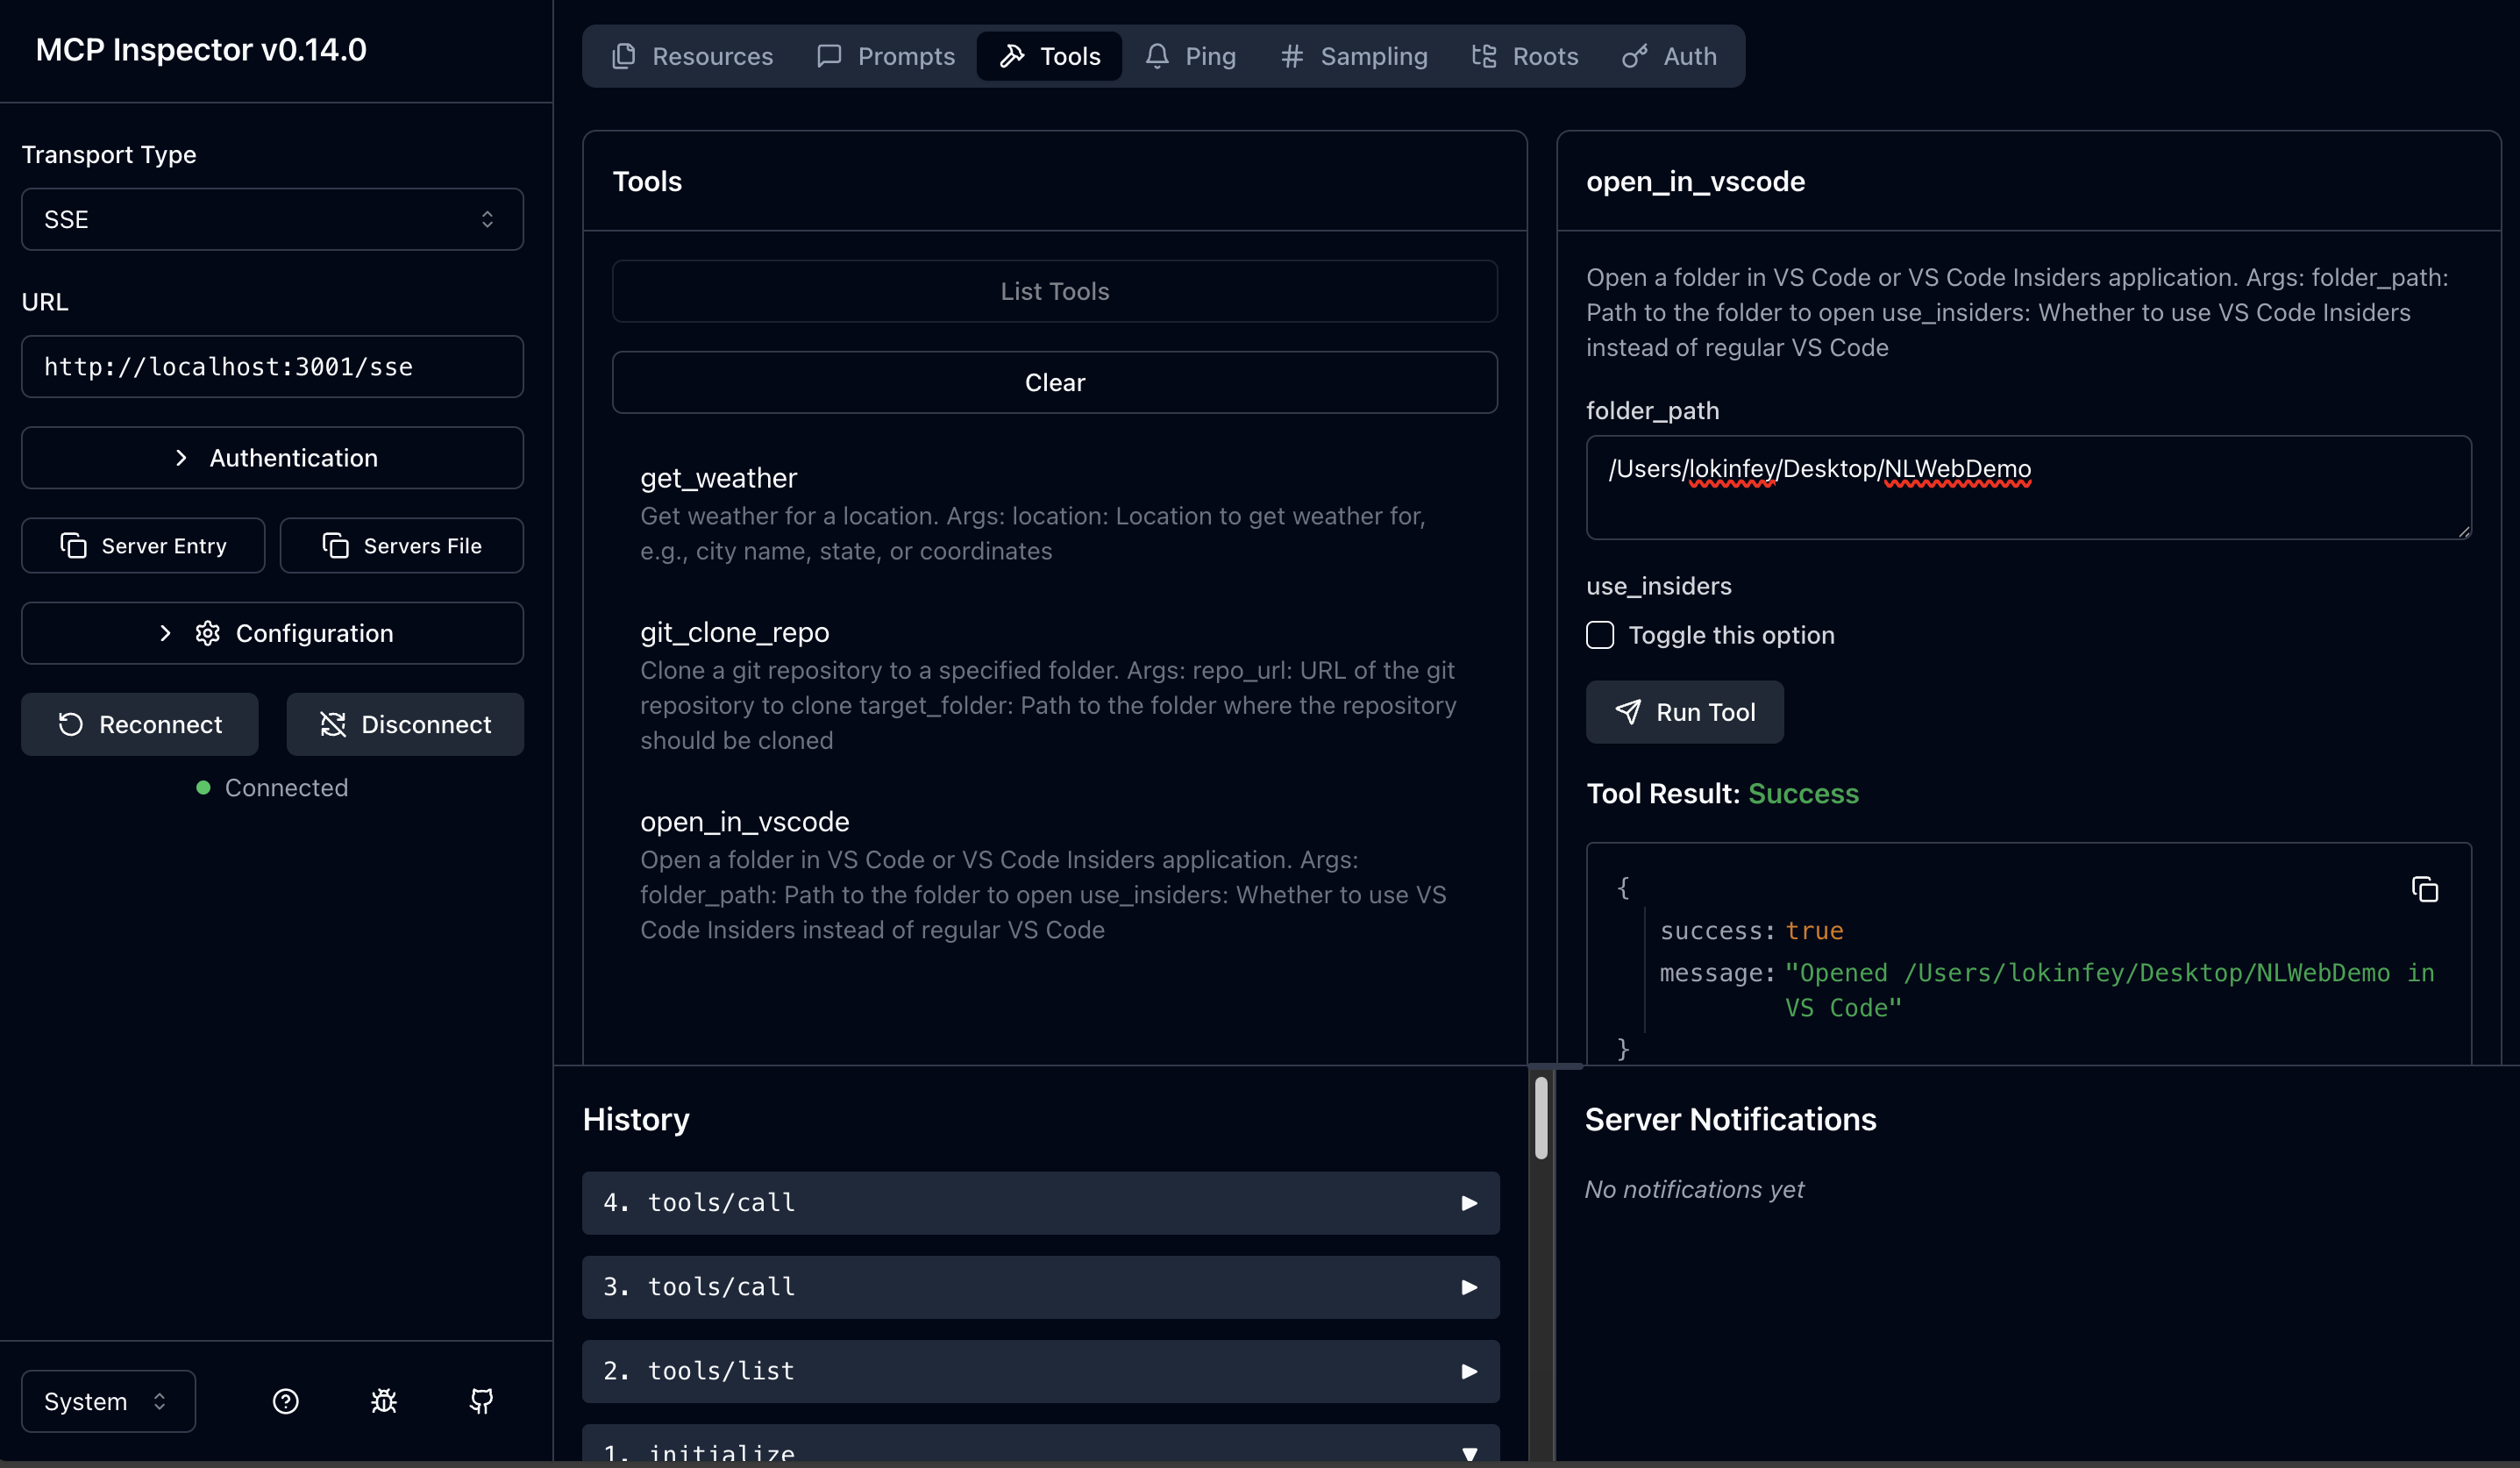Image resolution: width=2520 pixels, height=1468 pixels.
Task: Click the 'true' success value
Action: click(1814, 930)
